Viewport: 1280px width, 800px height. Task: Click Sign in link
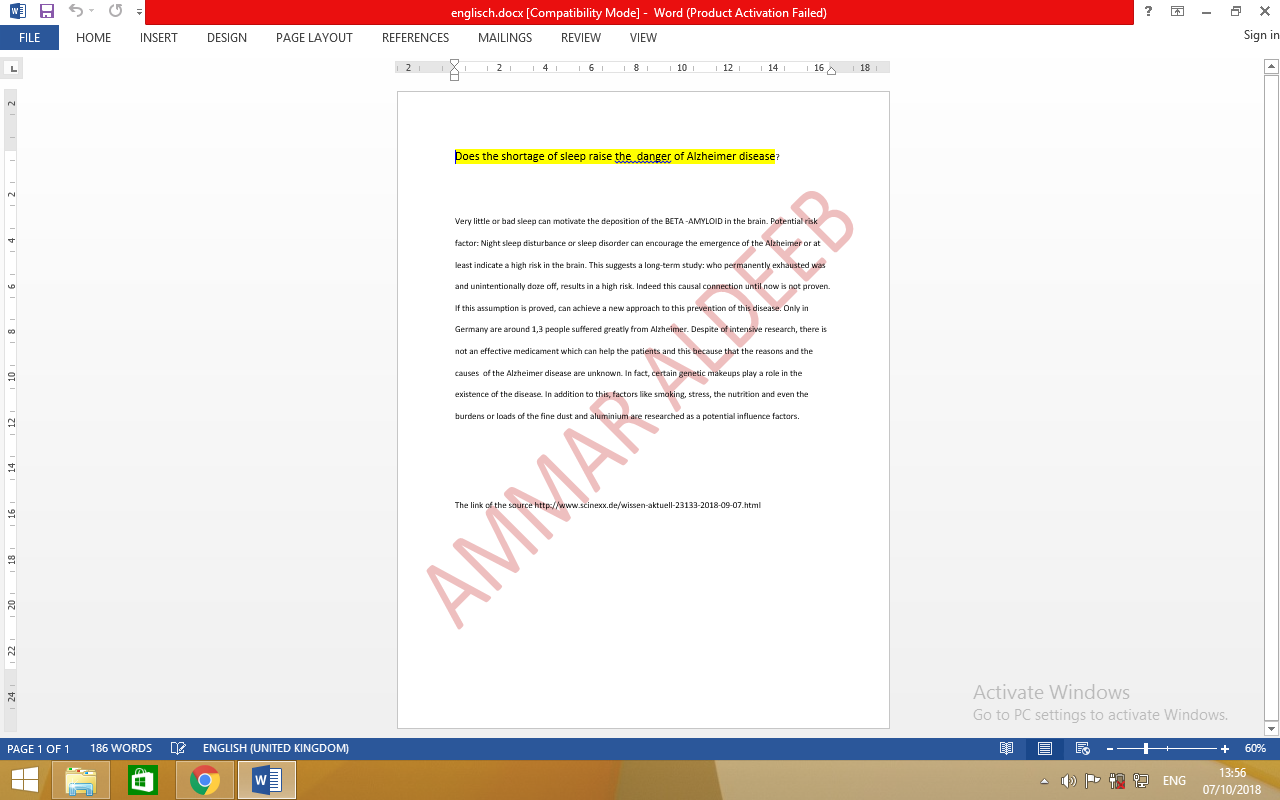(1260, 35)
